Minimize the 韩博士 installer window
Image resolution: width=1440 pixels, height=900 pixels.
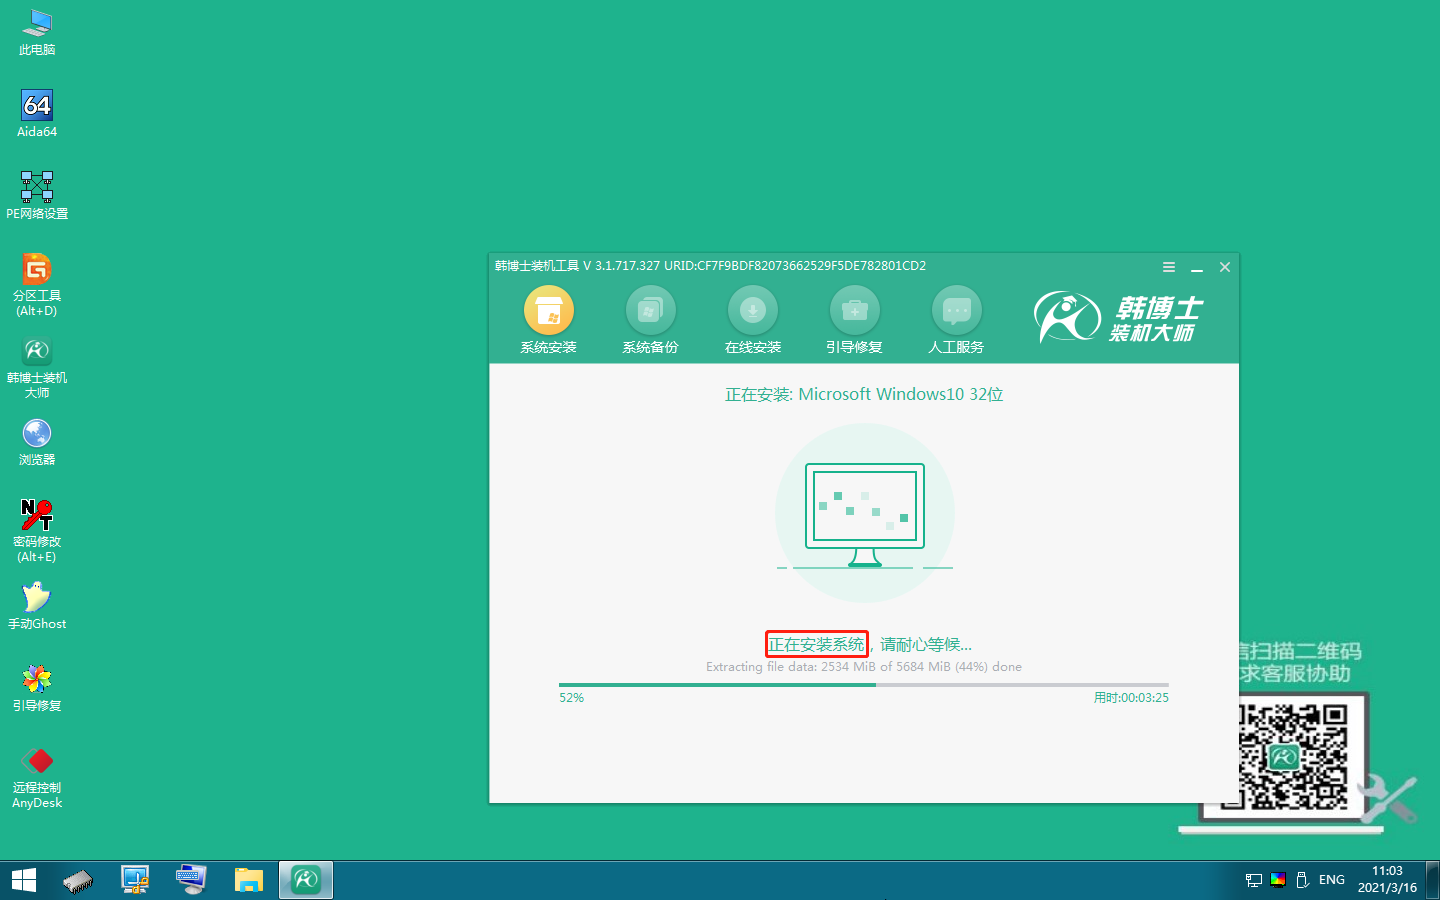pos(1196,267)
